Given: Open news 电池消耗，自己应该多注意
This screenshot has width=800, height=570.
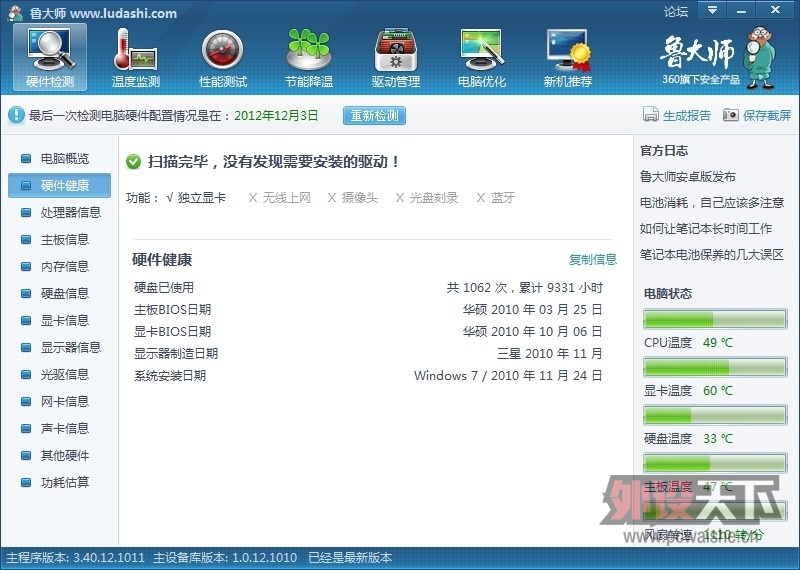Looking at the screenshot, I should pos(712,203).
